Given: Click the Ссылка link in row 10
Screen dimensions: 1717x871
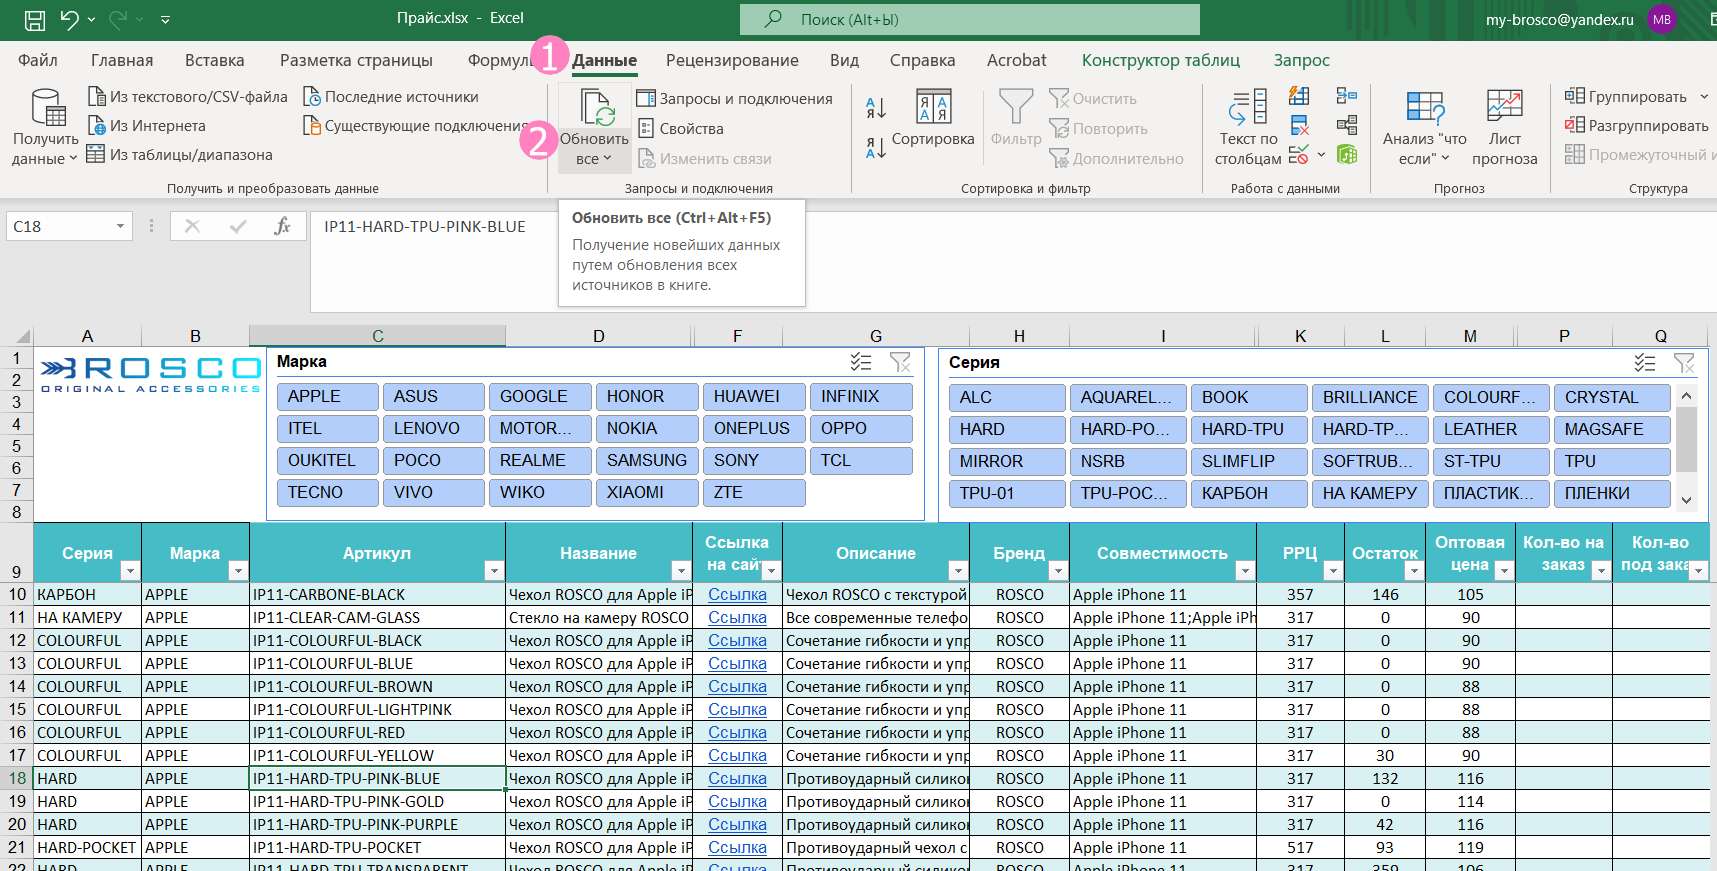Looking at the screenshot, I should 737,594.
